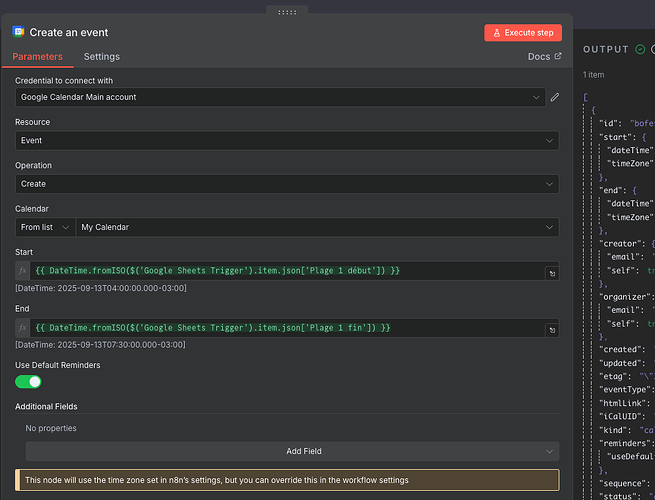Open the Credential to connect with dropdown
Image resolution: width=655 pixels, height=500 pixels.
pos(280,97)
